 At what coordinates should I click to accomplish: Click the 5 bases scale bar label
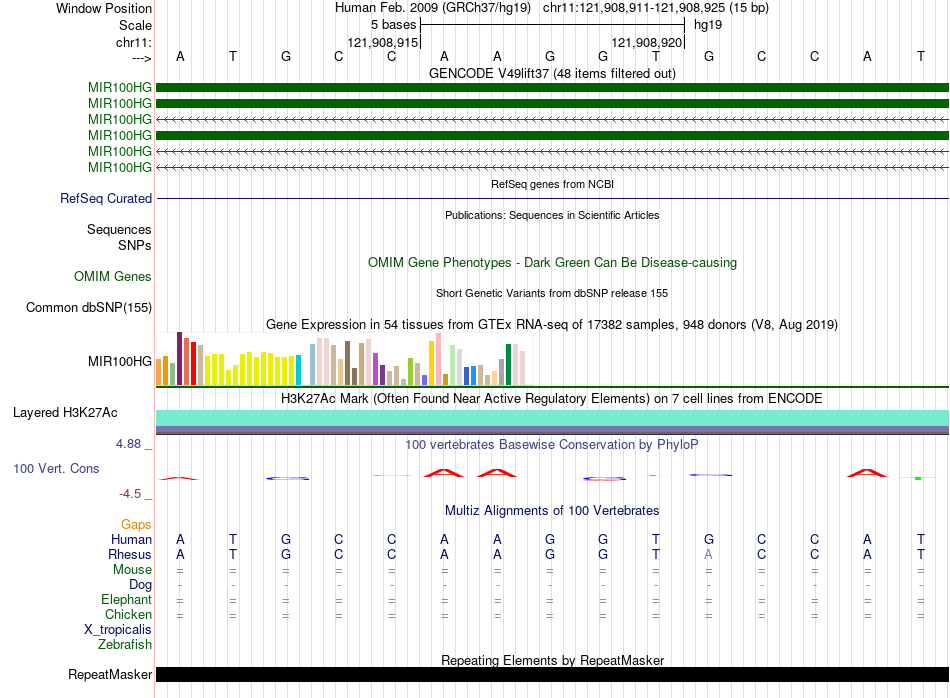[x=394, y=25]
